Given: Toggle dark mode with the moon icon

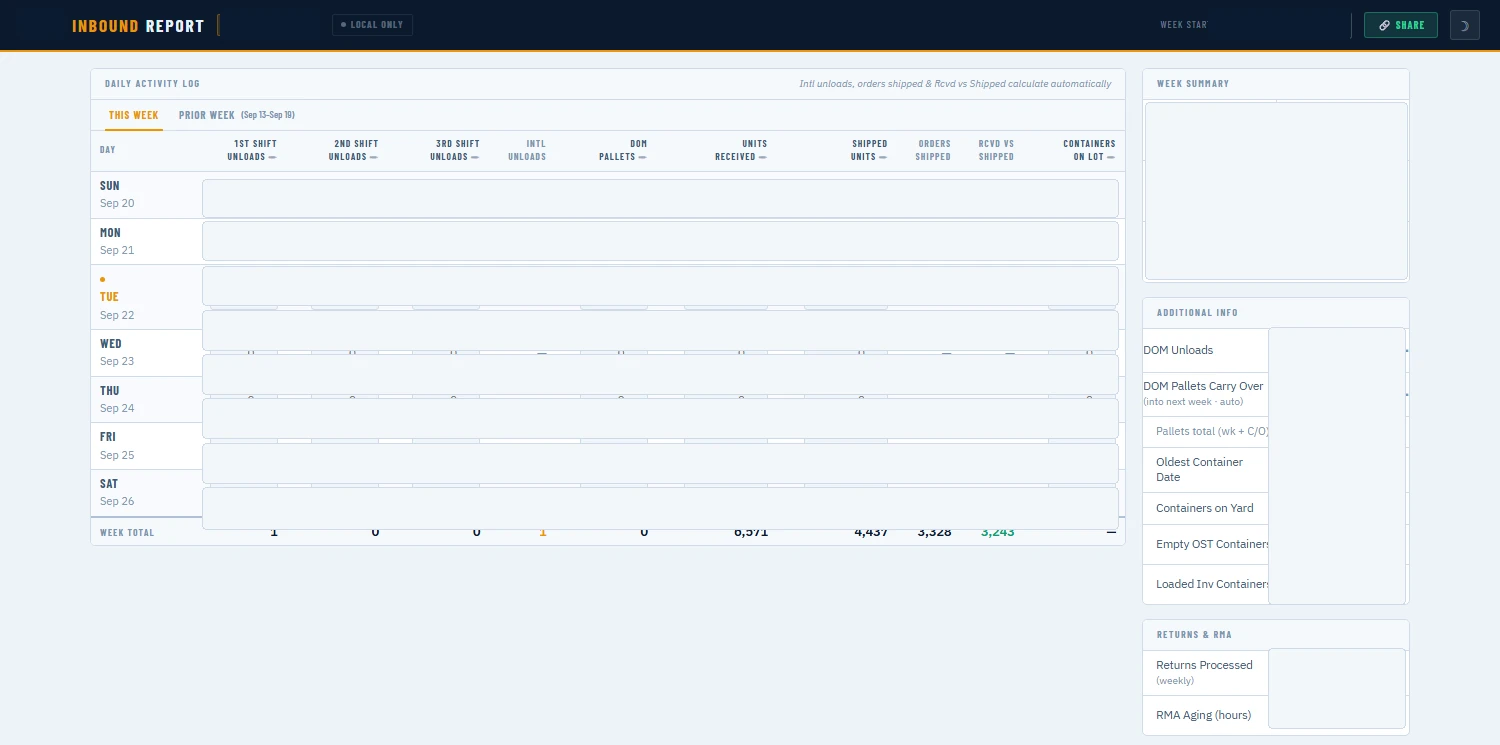Looking at the screenshot, I should pyautogui.click(x=1464, y=25).
